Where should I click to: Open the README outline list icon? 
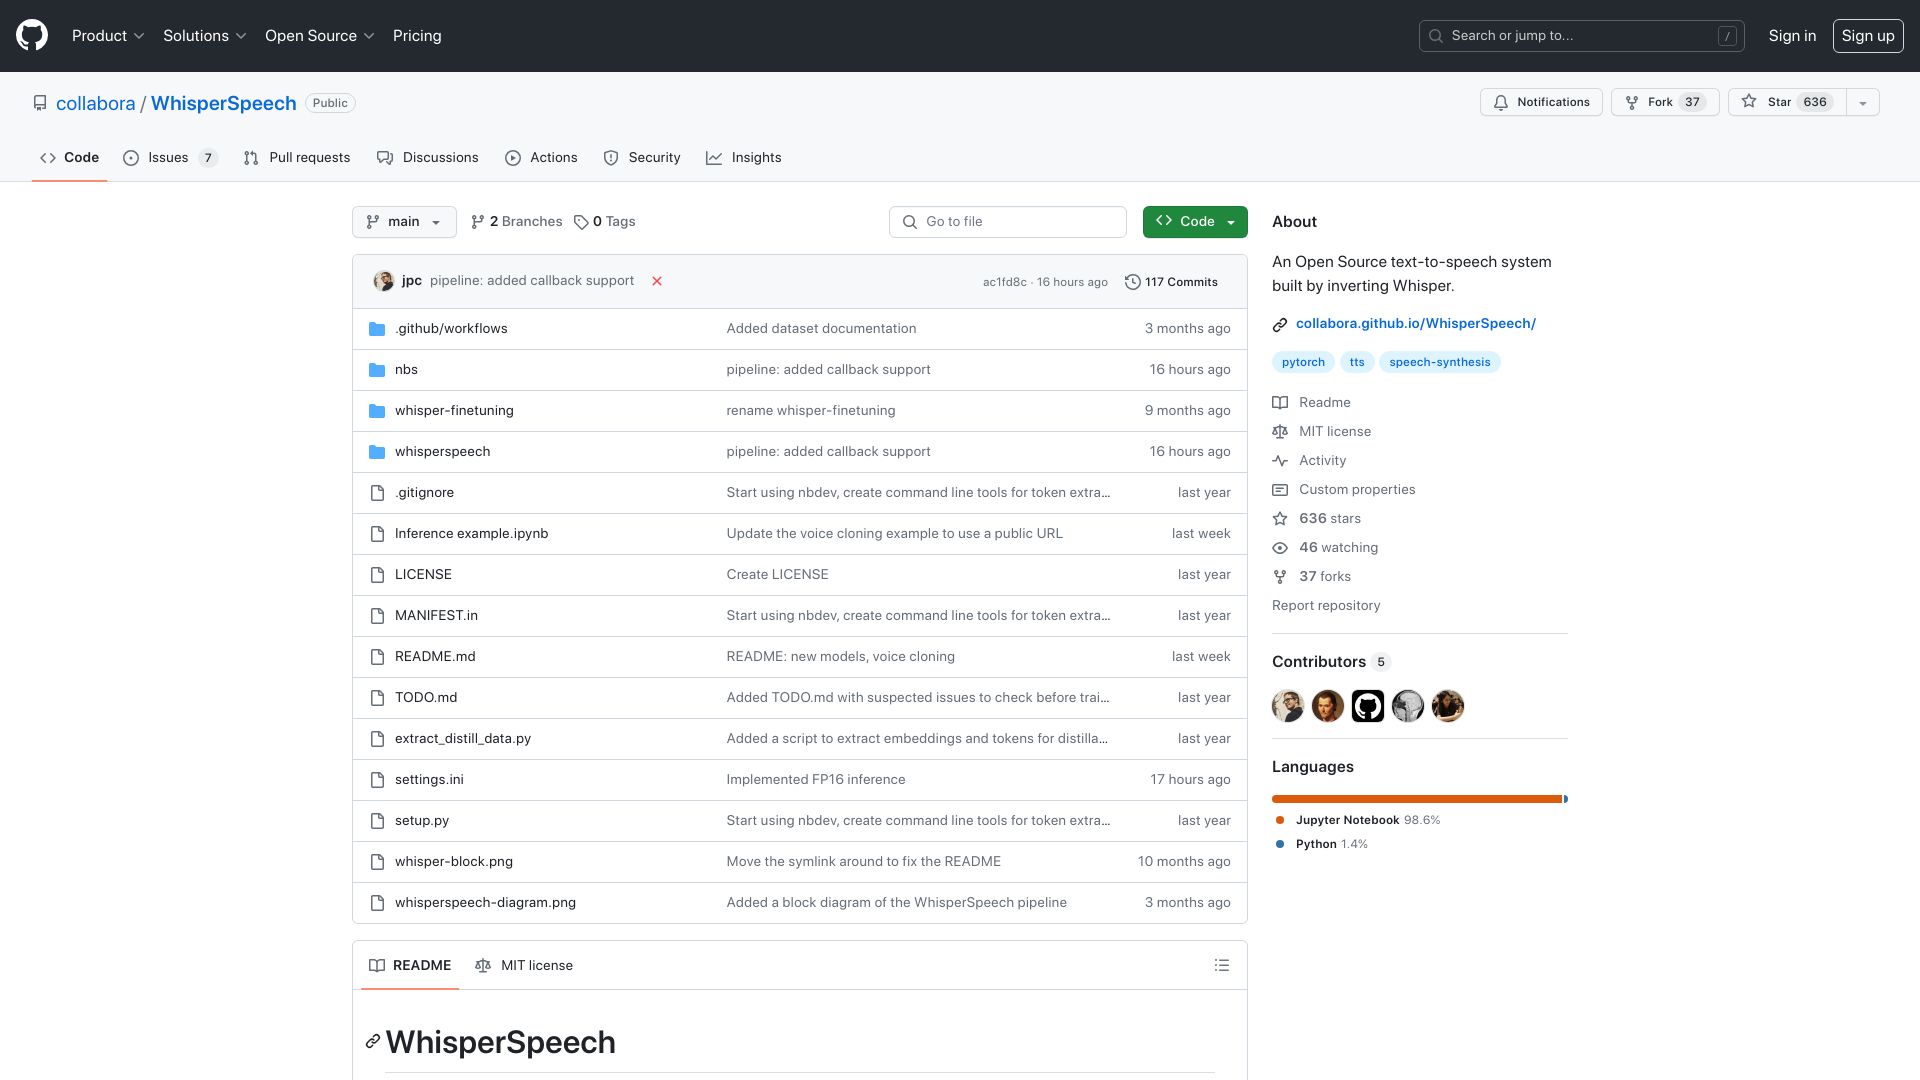coord(1221,966)
